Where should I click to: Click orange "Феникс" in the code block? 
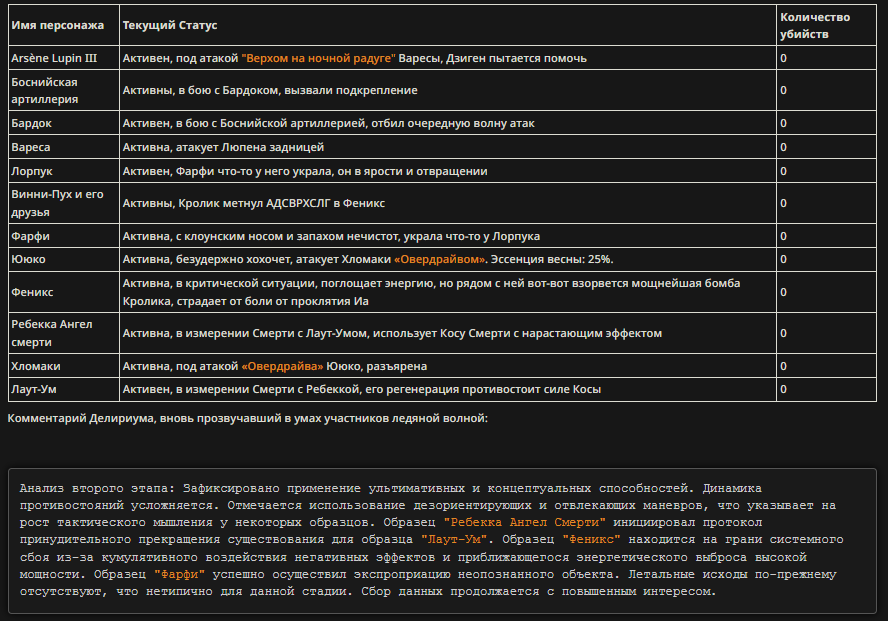point(591,539)
